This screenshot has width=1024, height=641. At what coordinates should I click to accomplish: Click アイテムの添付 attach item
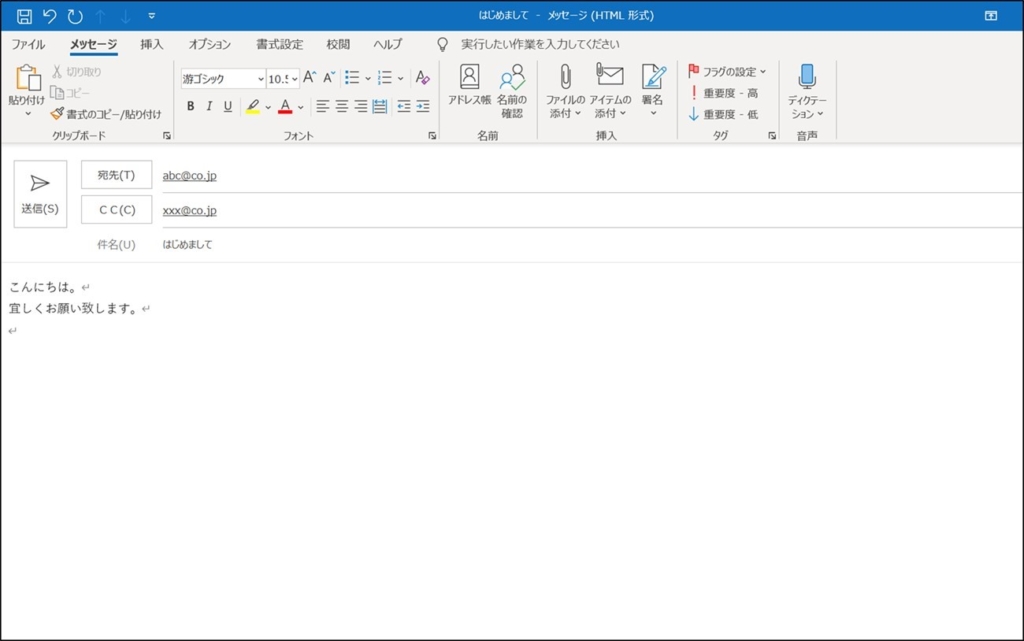tap(610, 91)
